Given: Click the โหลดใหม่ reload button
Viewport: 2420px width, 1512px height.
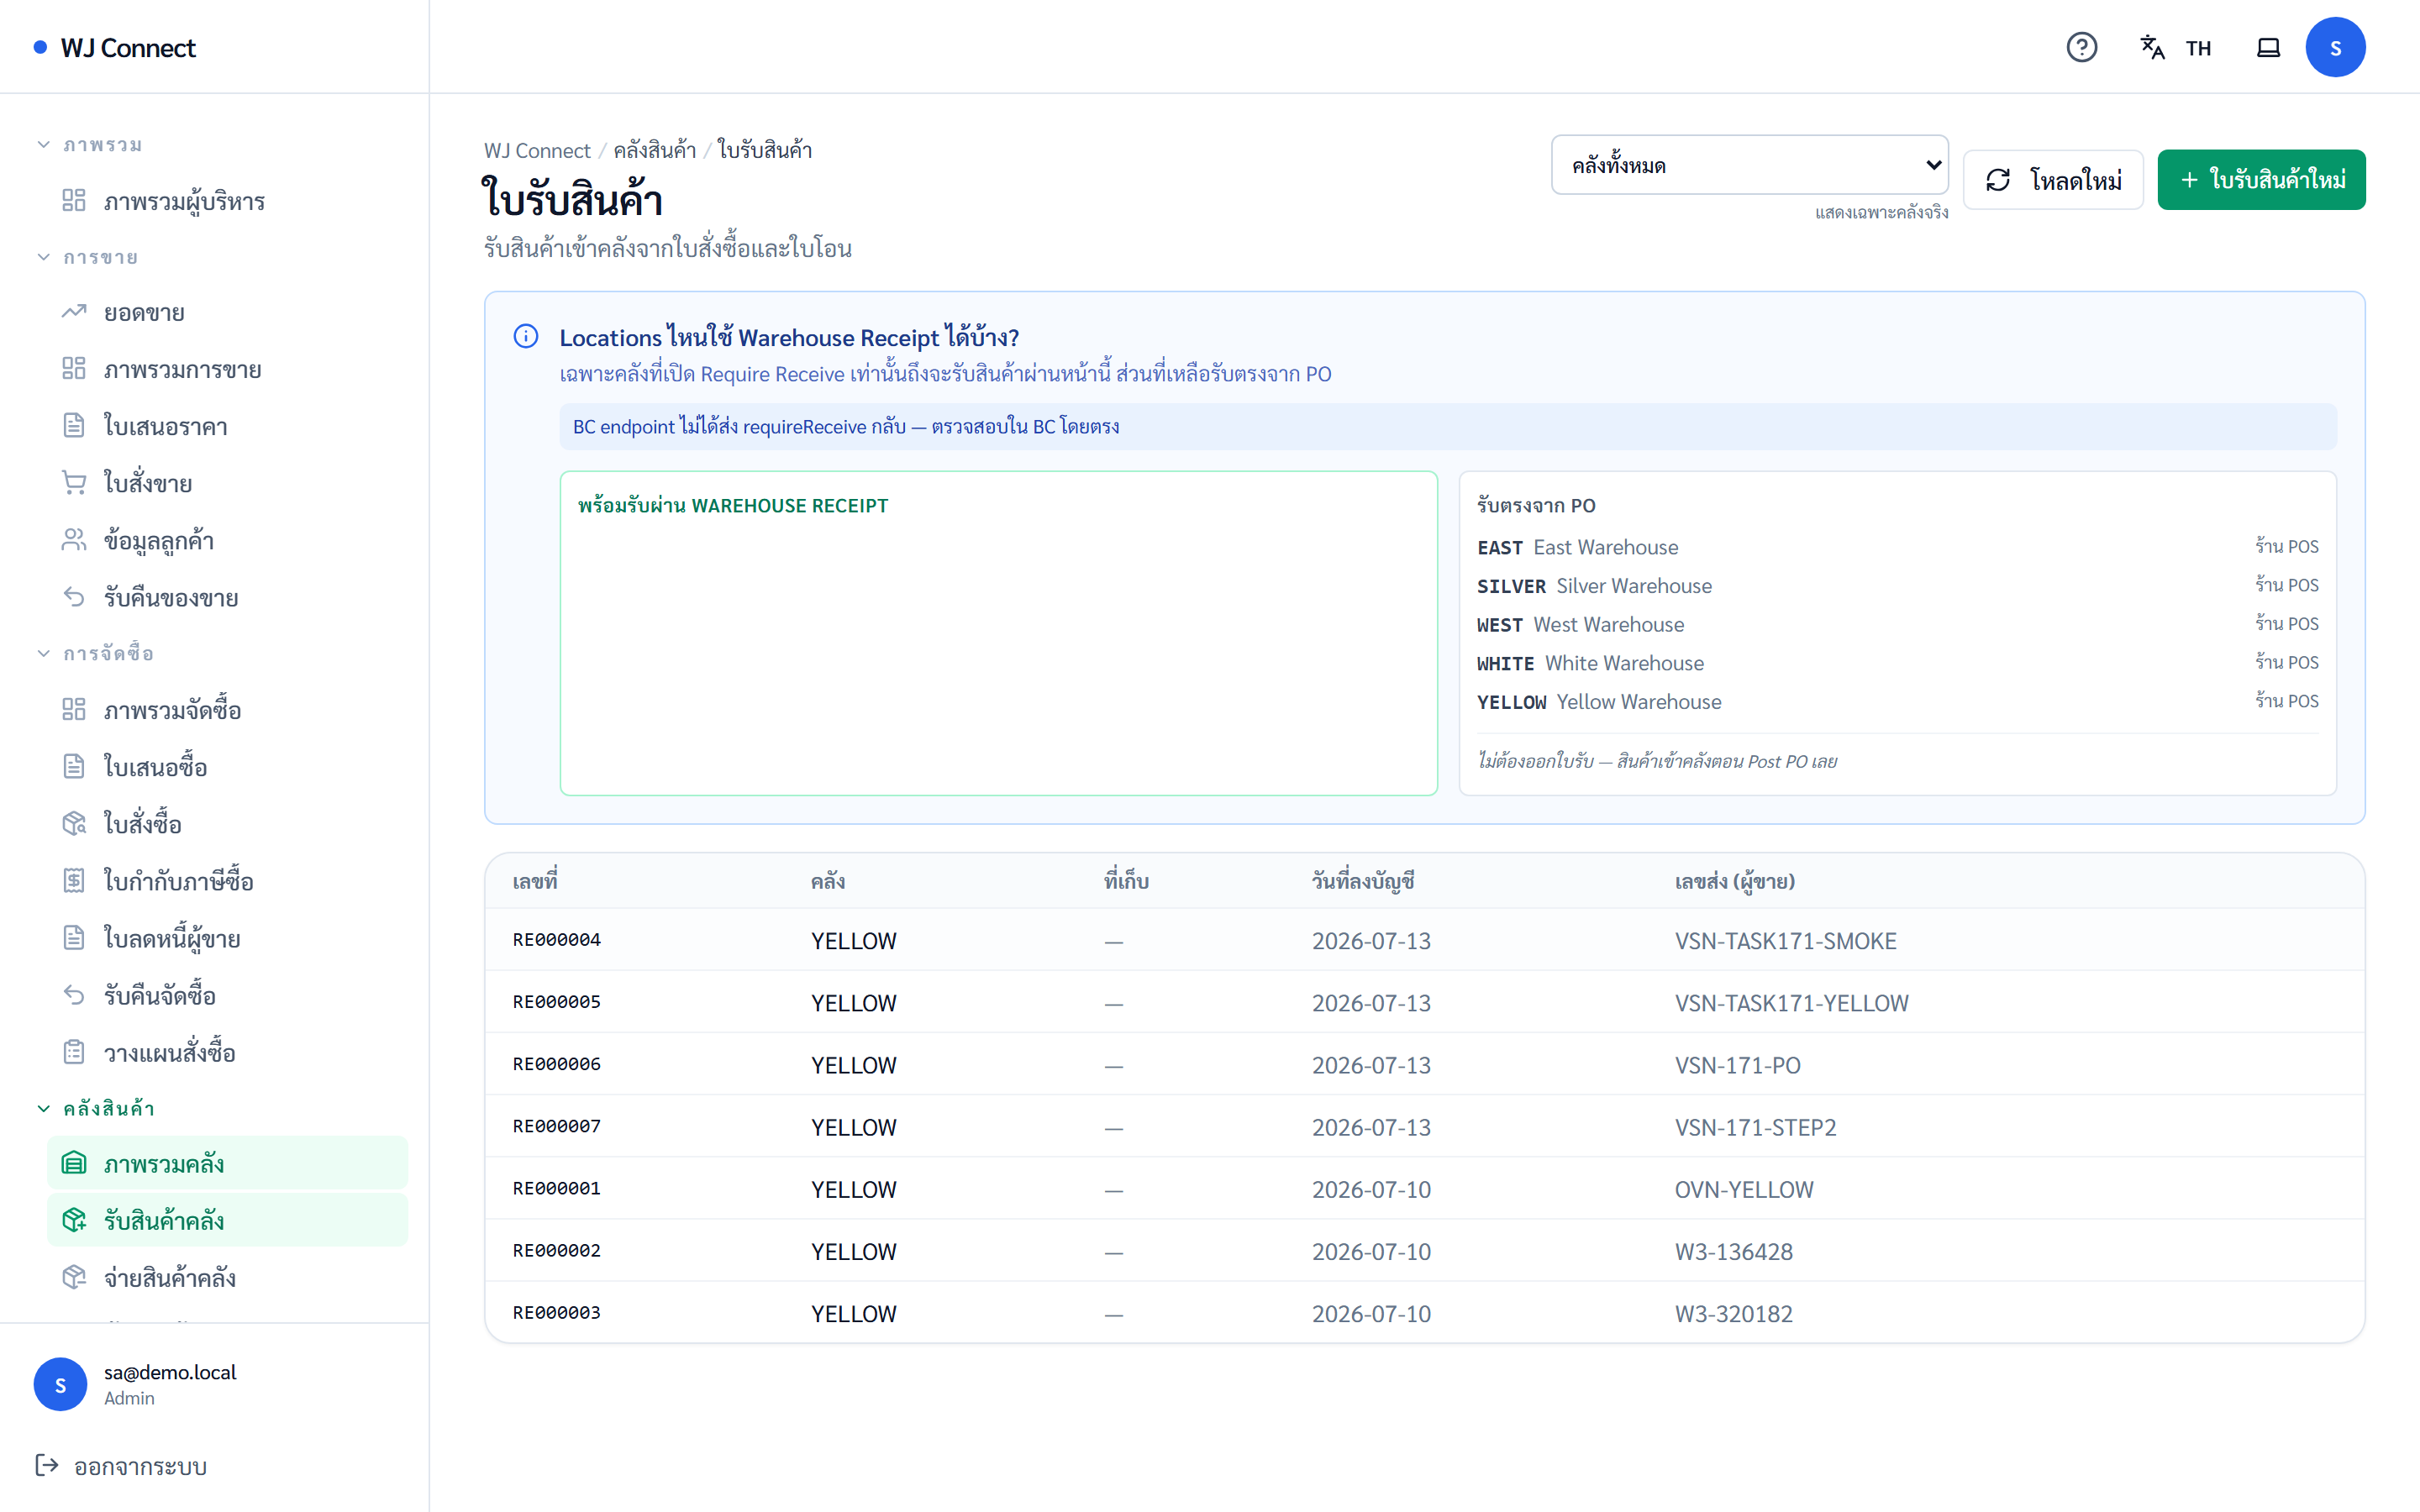Looking at the screenshot, I should 2053,180.
